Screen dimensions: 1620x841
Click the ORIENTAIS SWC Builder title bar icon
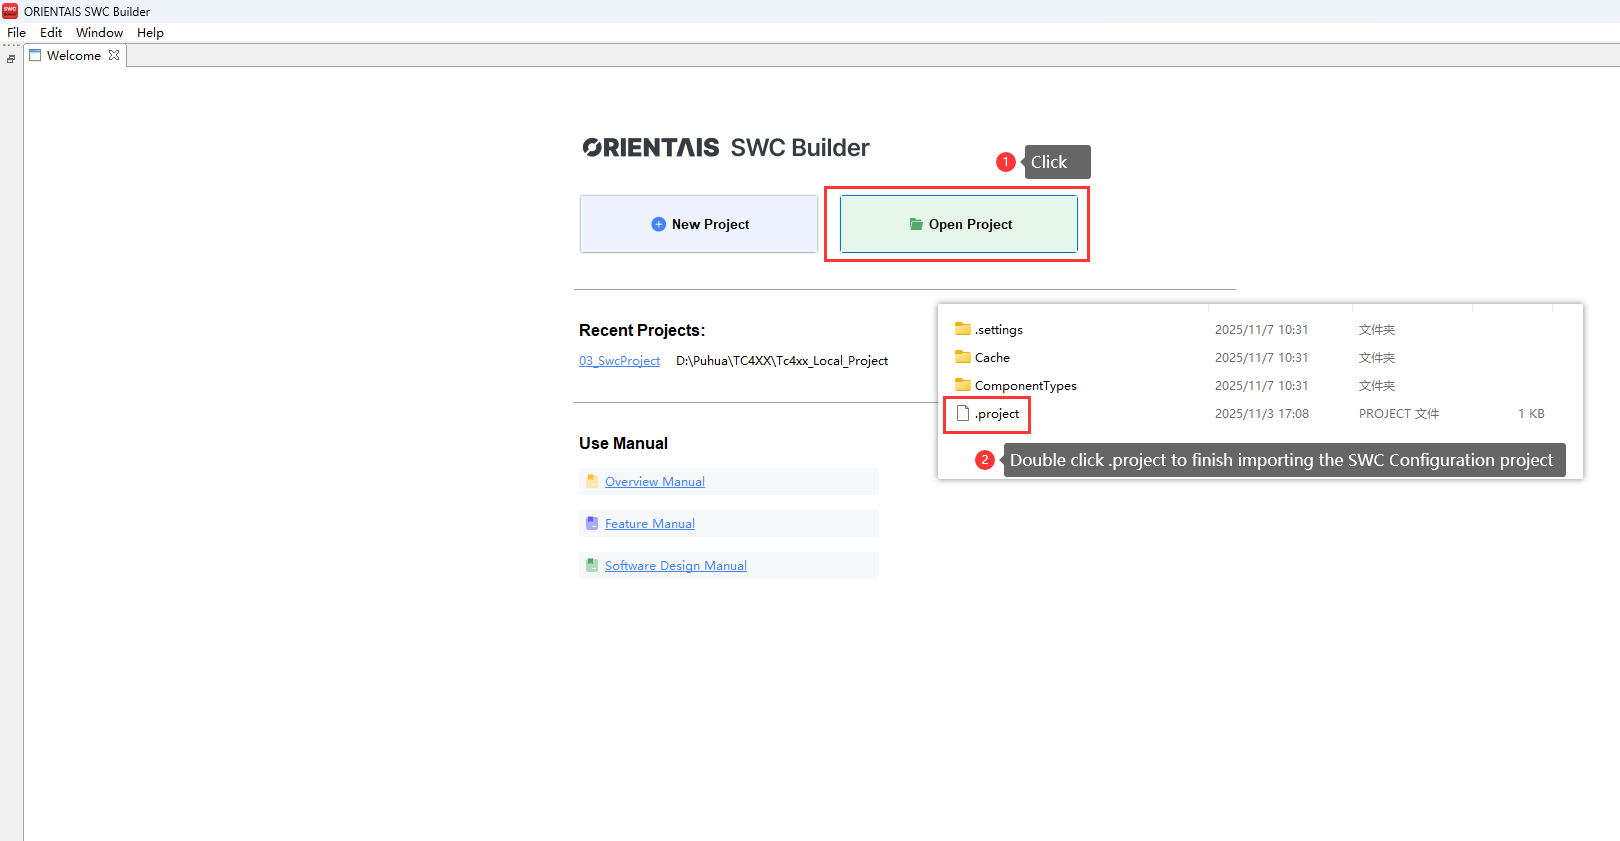coord(10,11)
